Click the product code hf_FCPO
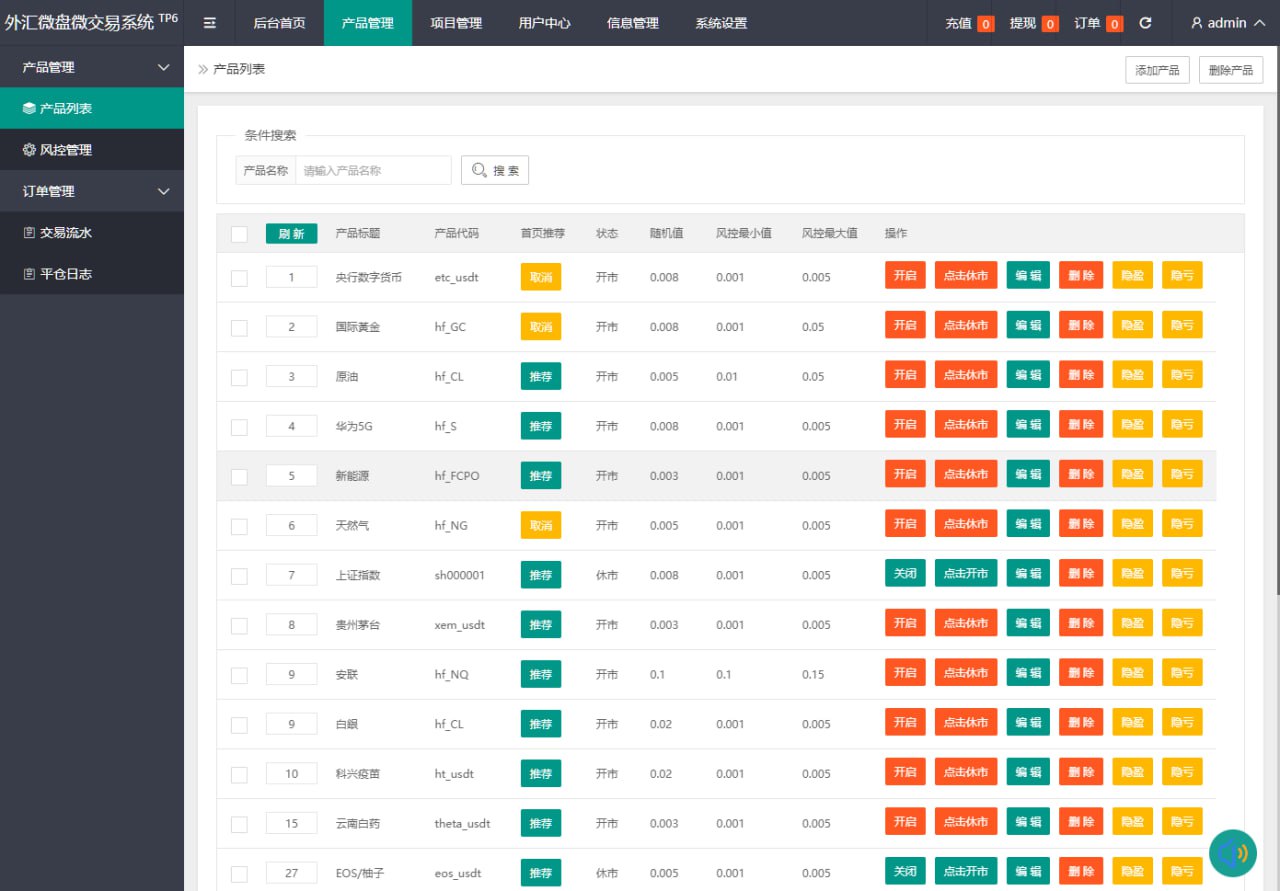 point(457,476)
